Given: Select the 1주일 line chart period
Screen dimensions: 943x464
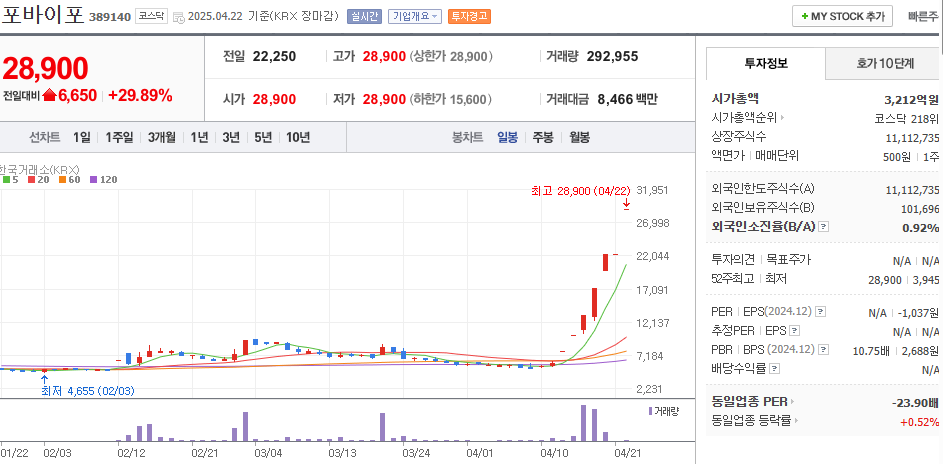Looking at the screenshot, I should [119, 137].
